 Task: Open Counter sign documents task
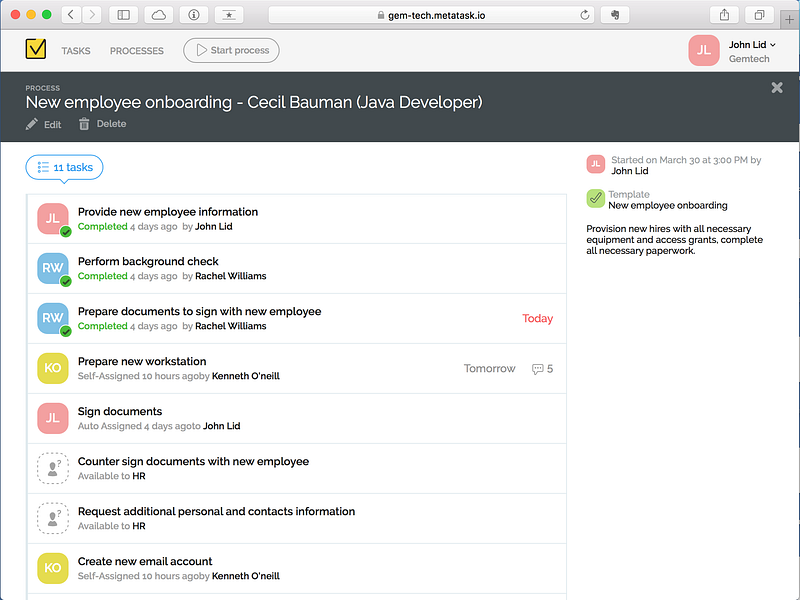pos(296,469)
